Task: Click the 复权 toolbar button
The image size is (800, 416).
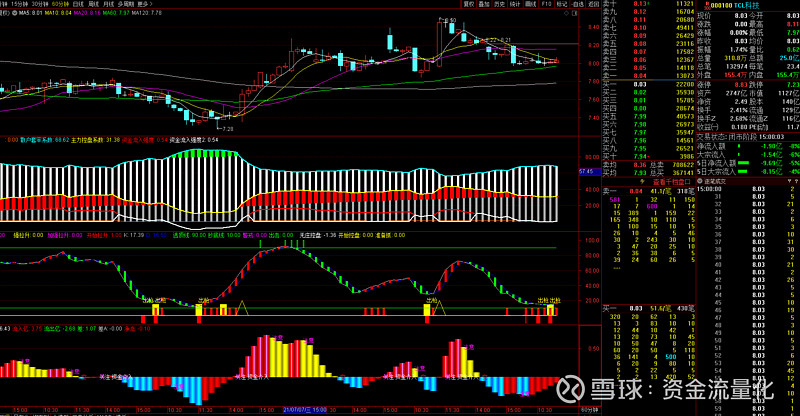Action: (x=468, y=4)
